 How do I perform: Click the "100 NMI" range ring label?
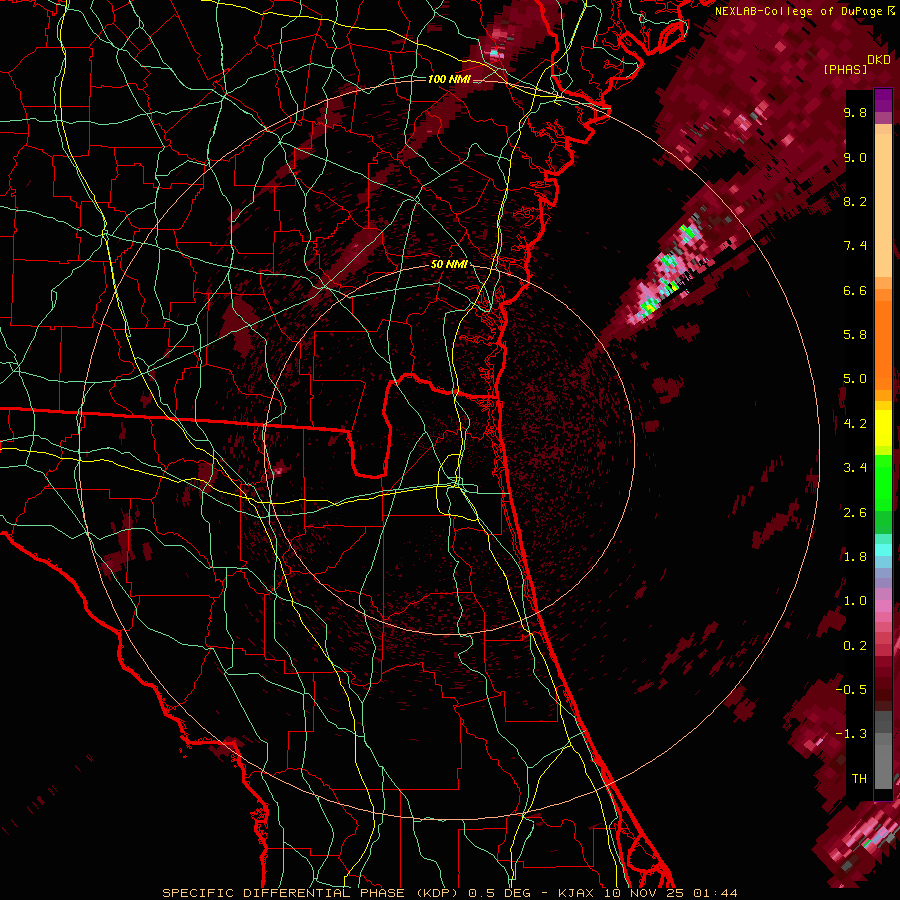click(449, 79)
